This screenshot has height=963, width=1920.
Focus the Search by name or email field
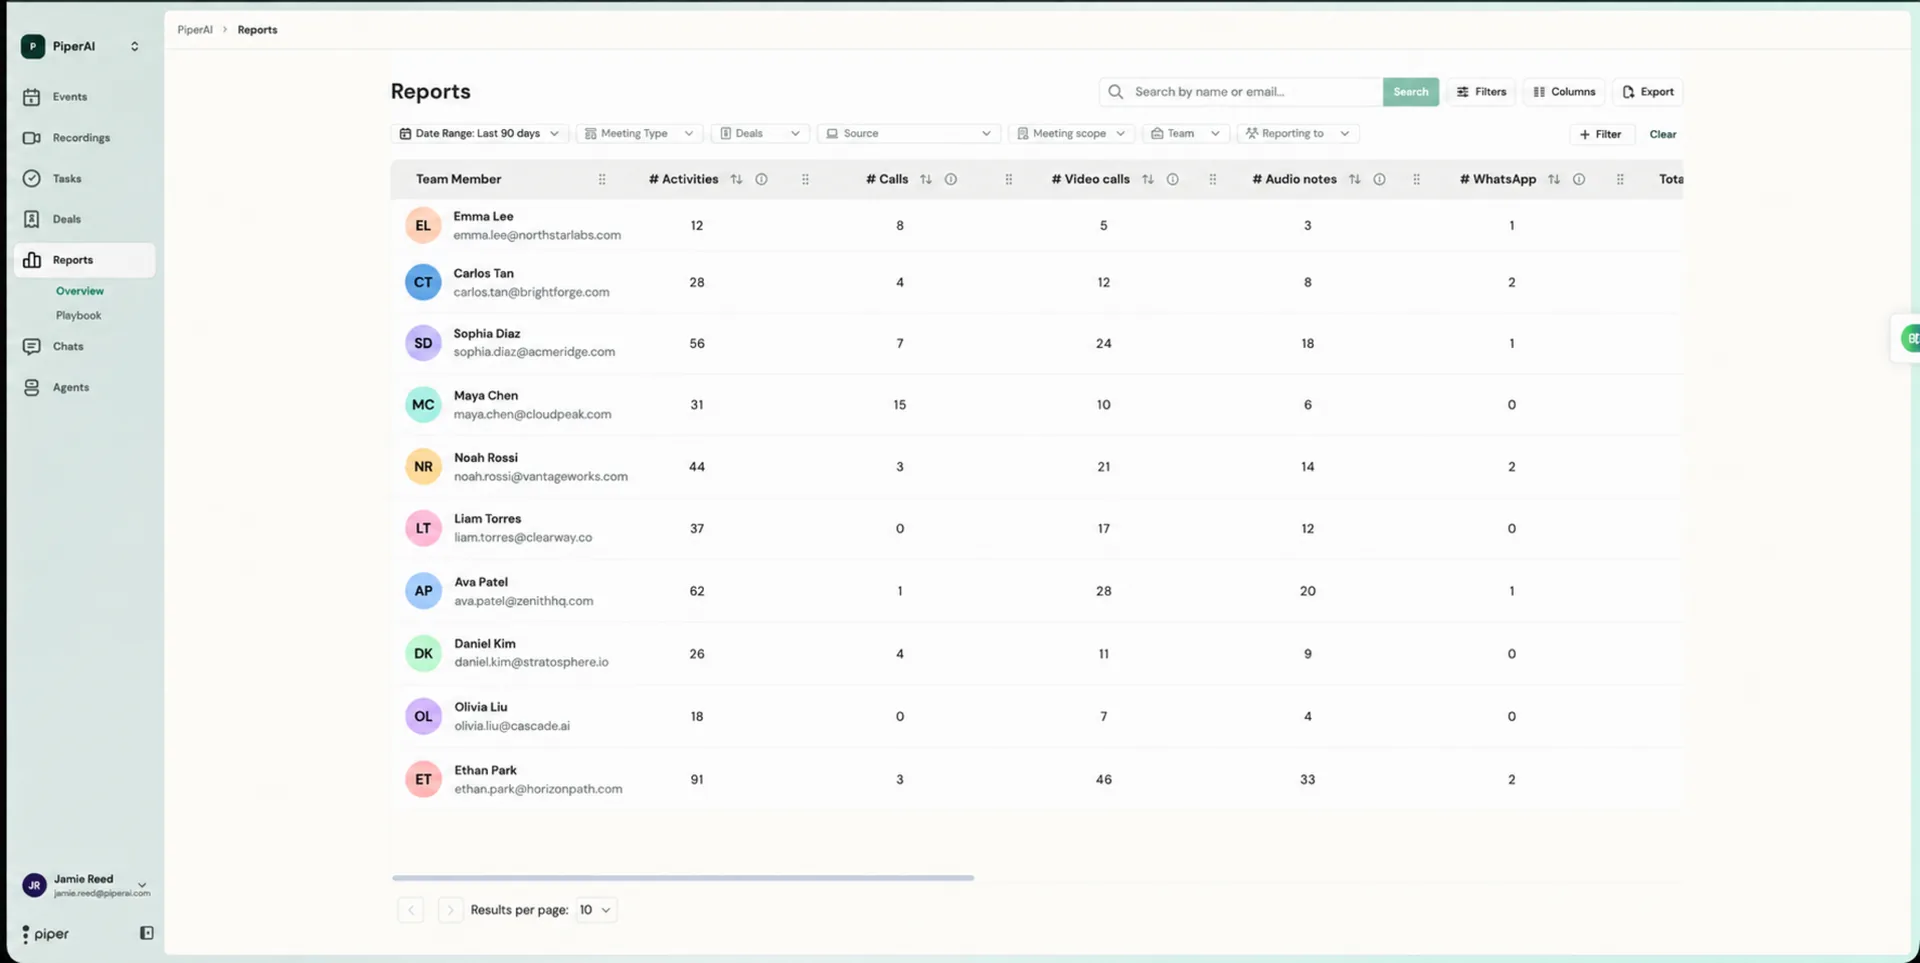click(1240, 92)
